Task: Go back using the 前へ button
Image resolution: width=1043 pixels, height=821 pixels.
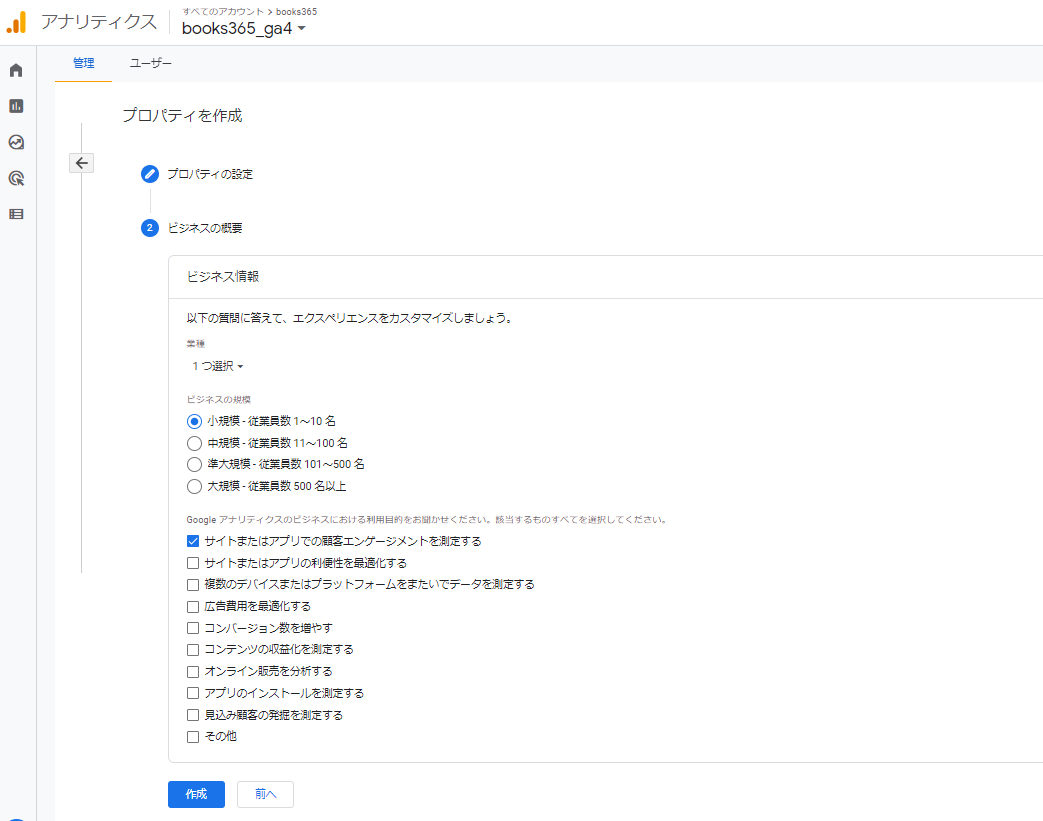Action: coord(264,794)
